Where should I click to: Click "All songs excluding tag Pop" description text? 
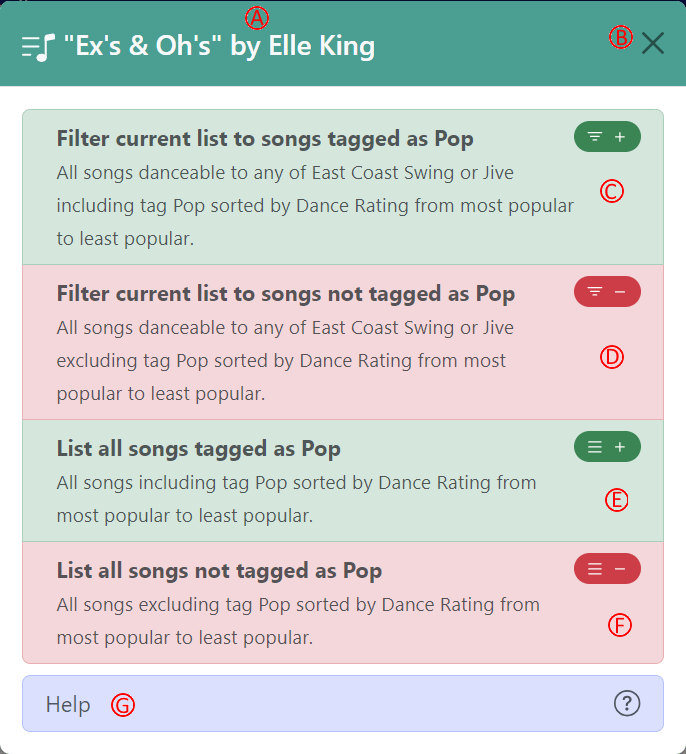pyautogui.click(x=298, y=620)
